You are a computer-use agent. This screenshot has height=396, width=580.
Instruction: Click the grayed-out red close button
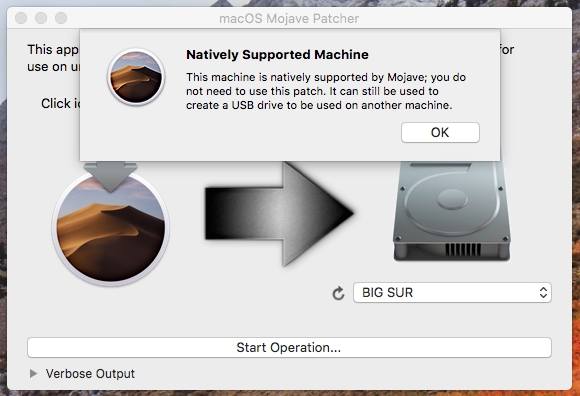(21, 18)
